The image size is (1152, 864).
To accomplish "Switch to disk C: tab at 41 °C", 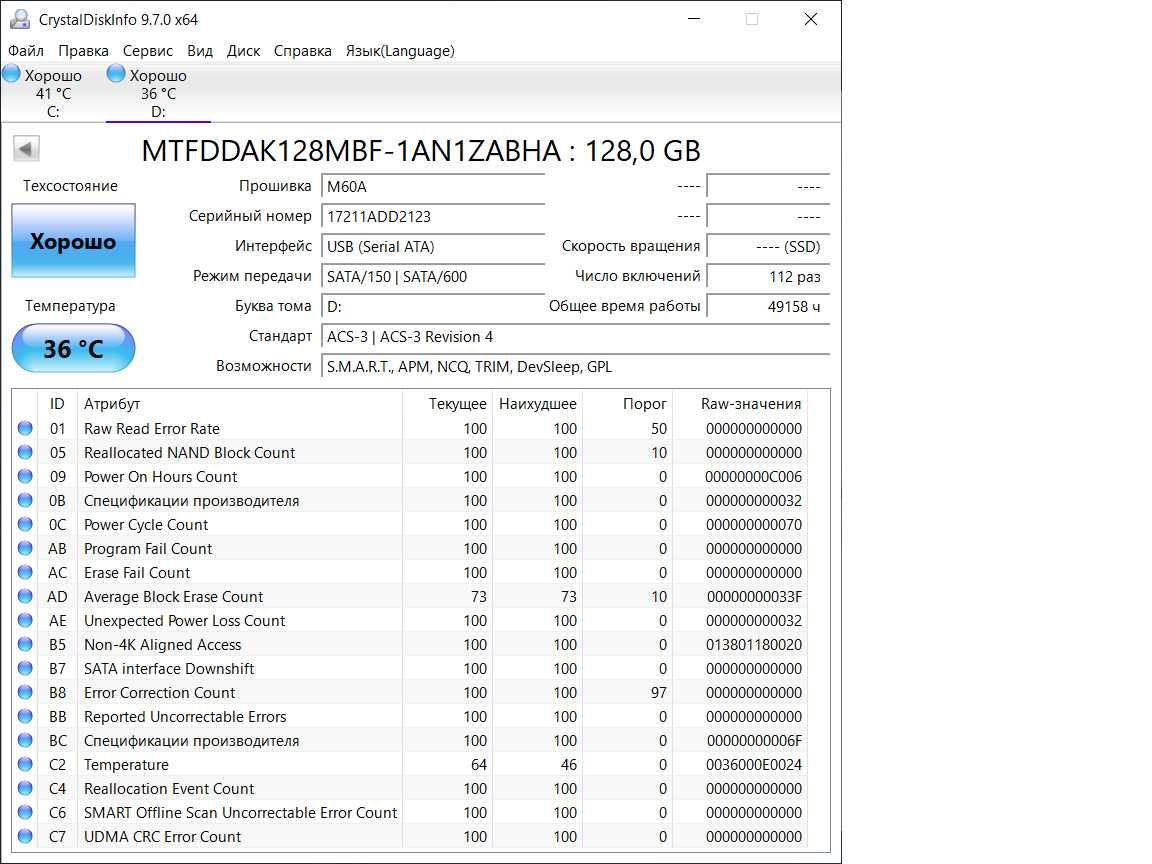I will click(53, 93).
